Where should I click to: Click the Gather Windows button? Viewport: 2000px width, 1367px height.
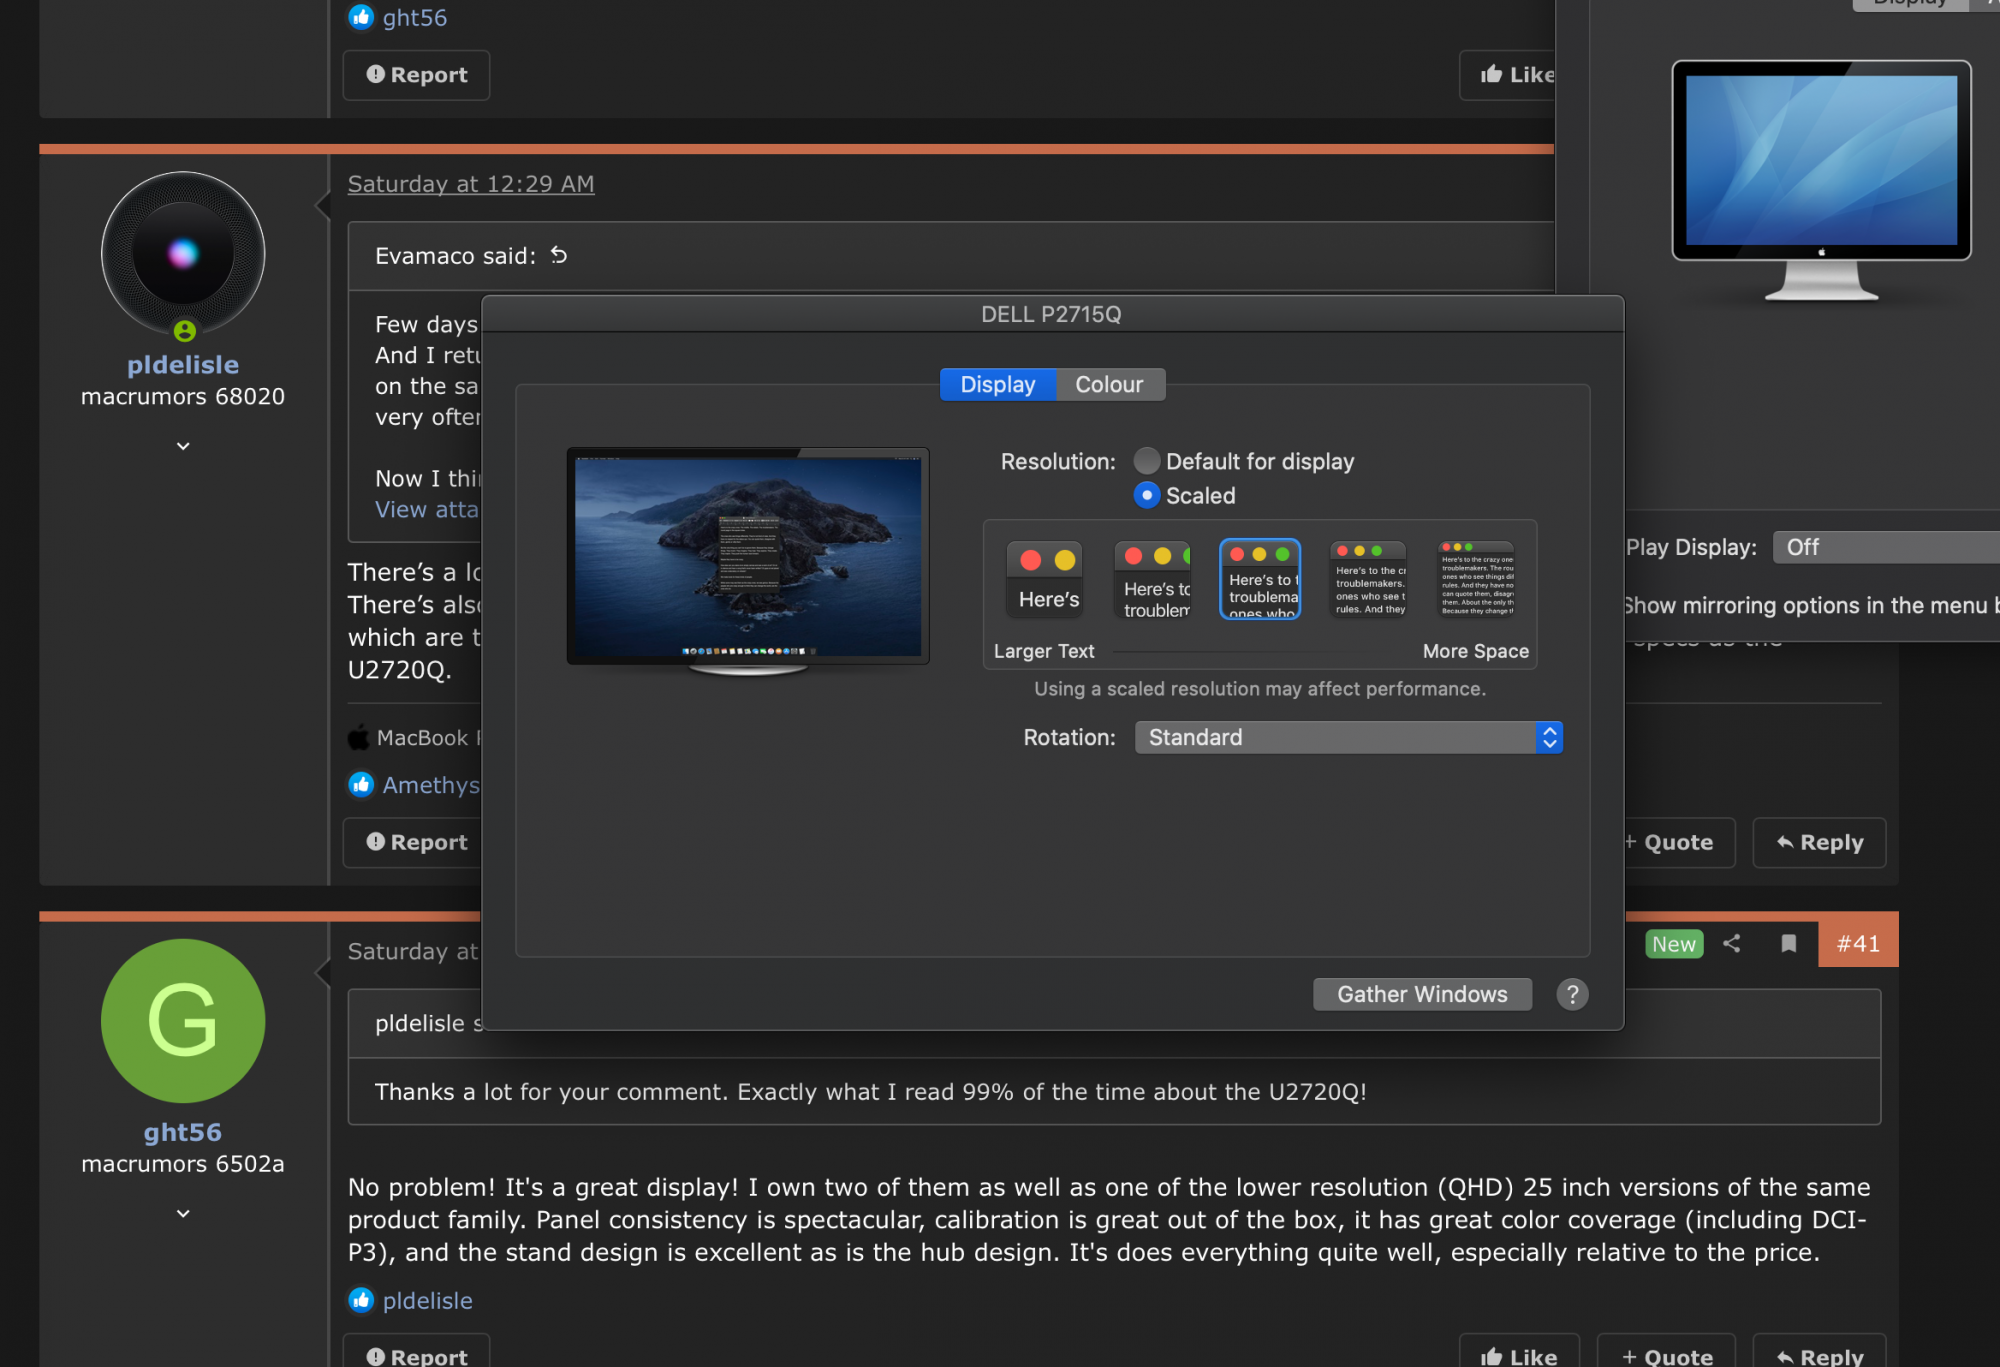click(x=1422, y=994)
